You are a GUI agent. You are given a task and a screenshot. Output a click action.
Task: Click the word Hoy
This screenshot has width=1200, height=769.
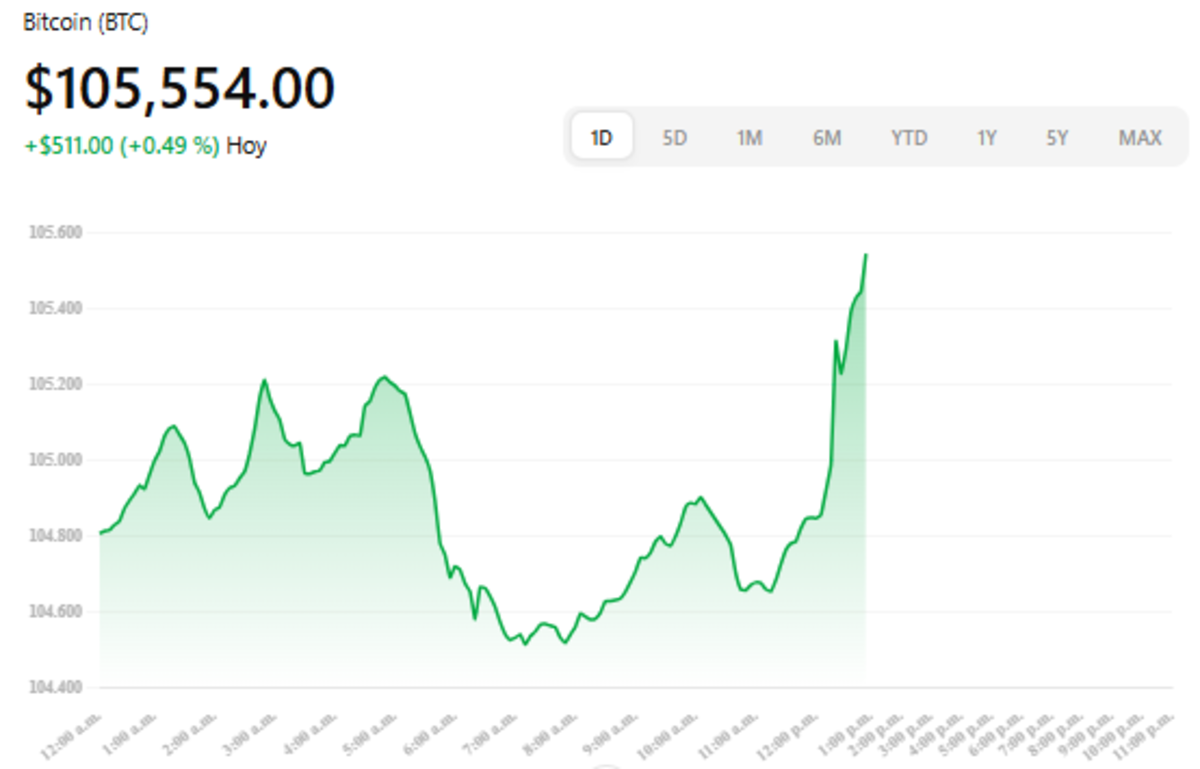pyautogui.click(x=245, y=146)
